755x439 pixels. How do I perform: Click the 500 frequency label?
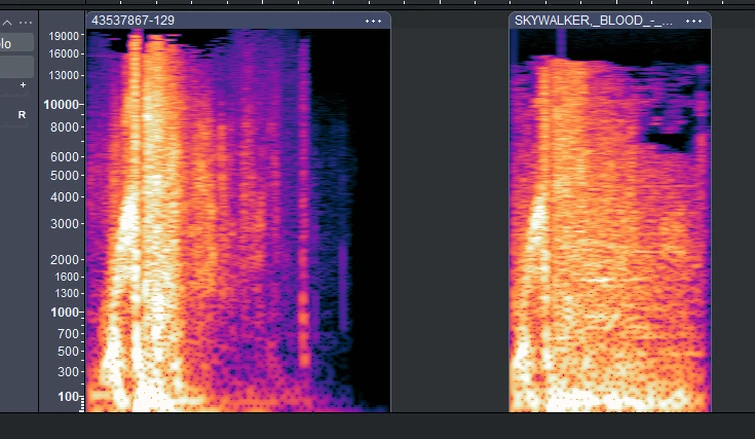point(68,351)
